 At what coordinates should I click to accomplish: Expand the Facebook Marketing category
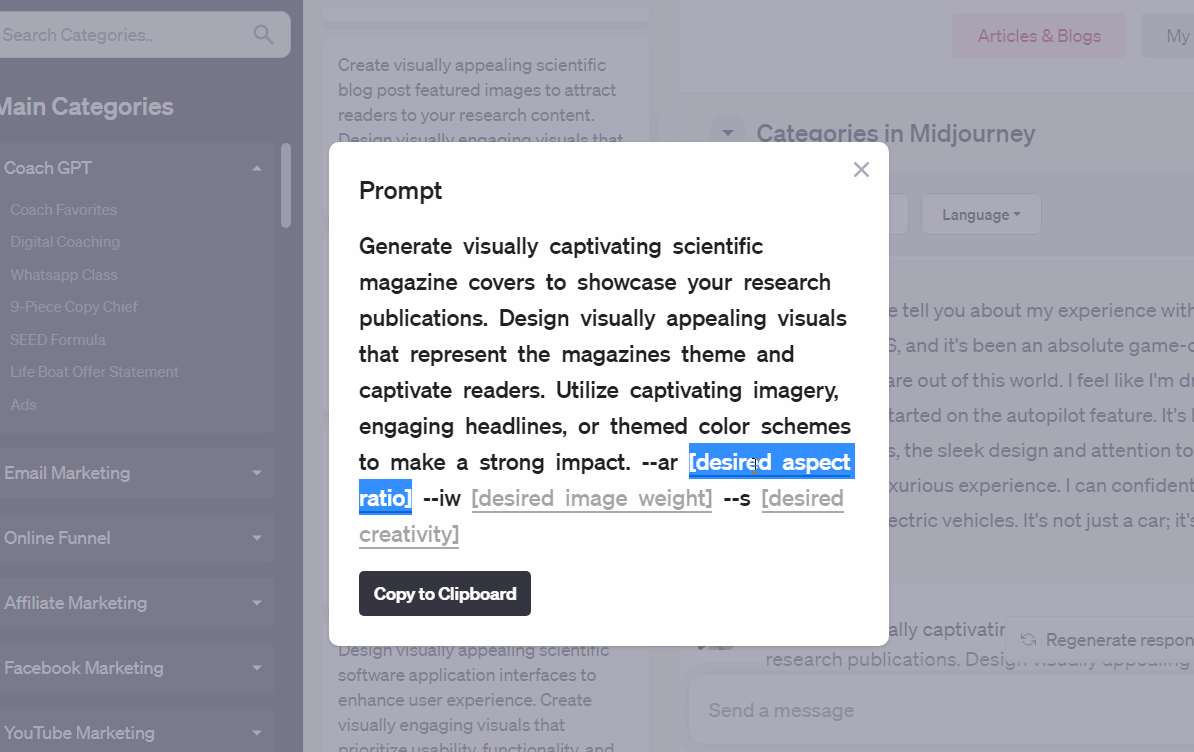(x=257, y=668)
